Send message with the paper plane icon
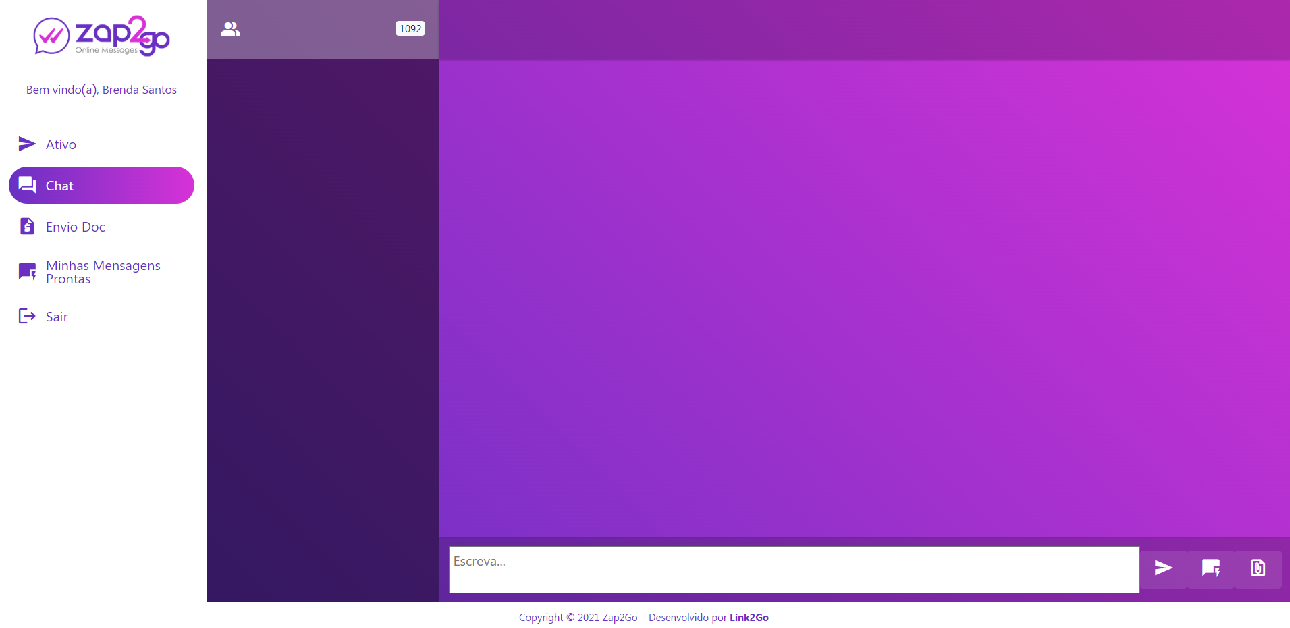The width and height of the screenshot is (1290, 628). tap(1163, 568)
